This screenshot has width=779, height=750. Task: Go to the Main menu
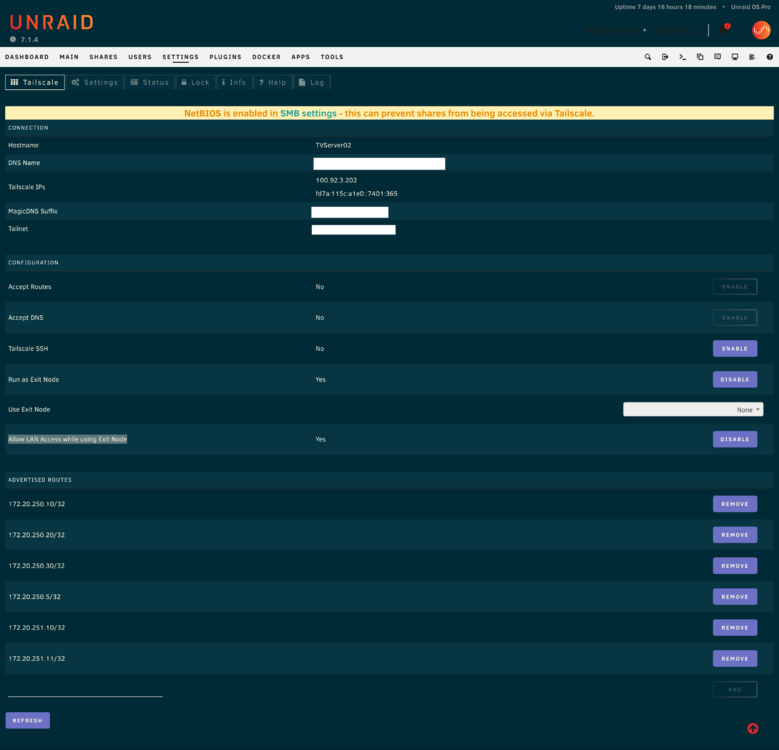tap(69, 57)
